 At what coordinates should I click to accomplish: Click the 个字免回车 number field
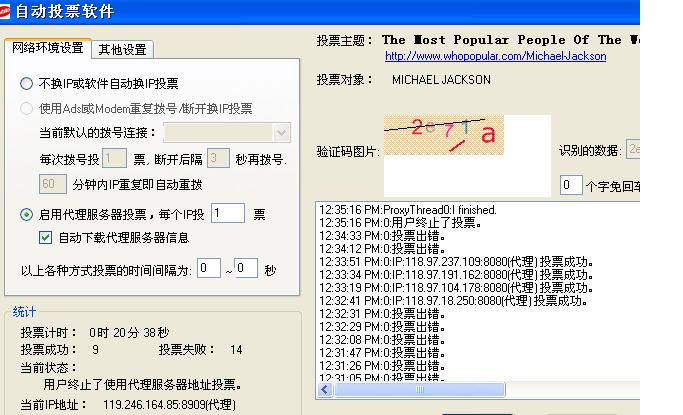click(x=570, y=185)
